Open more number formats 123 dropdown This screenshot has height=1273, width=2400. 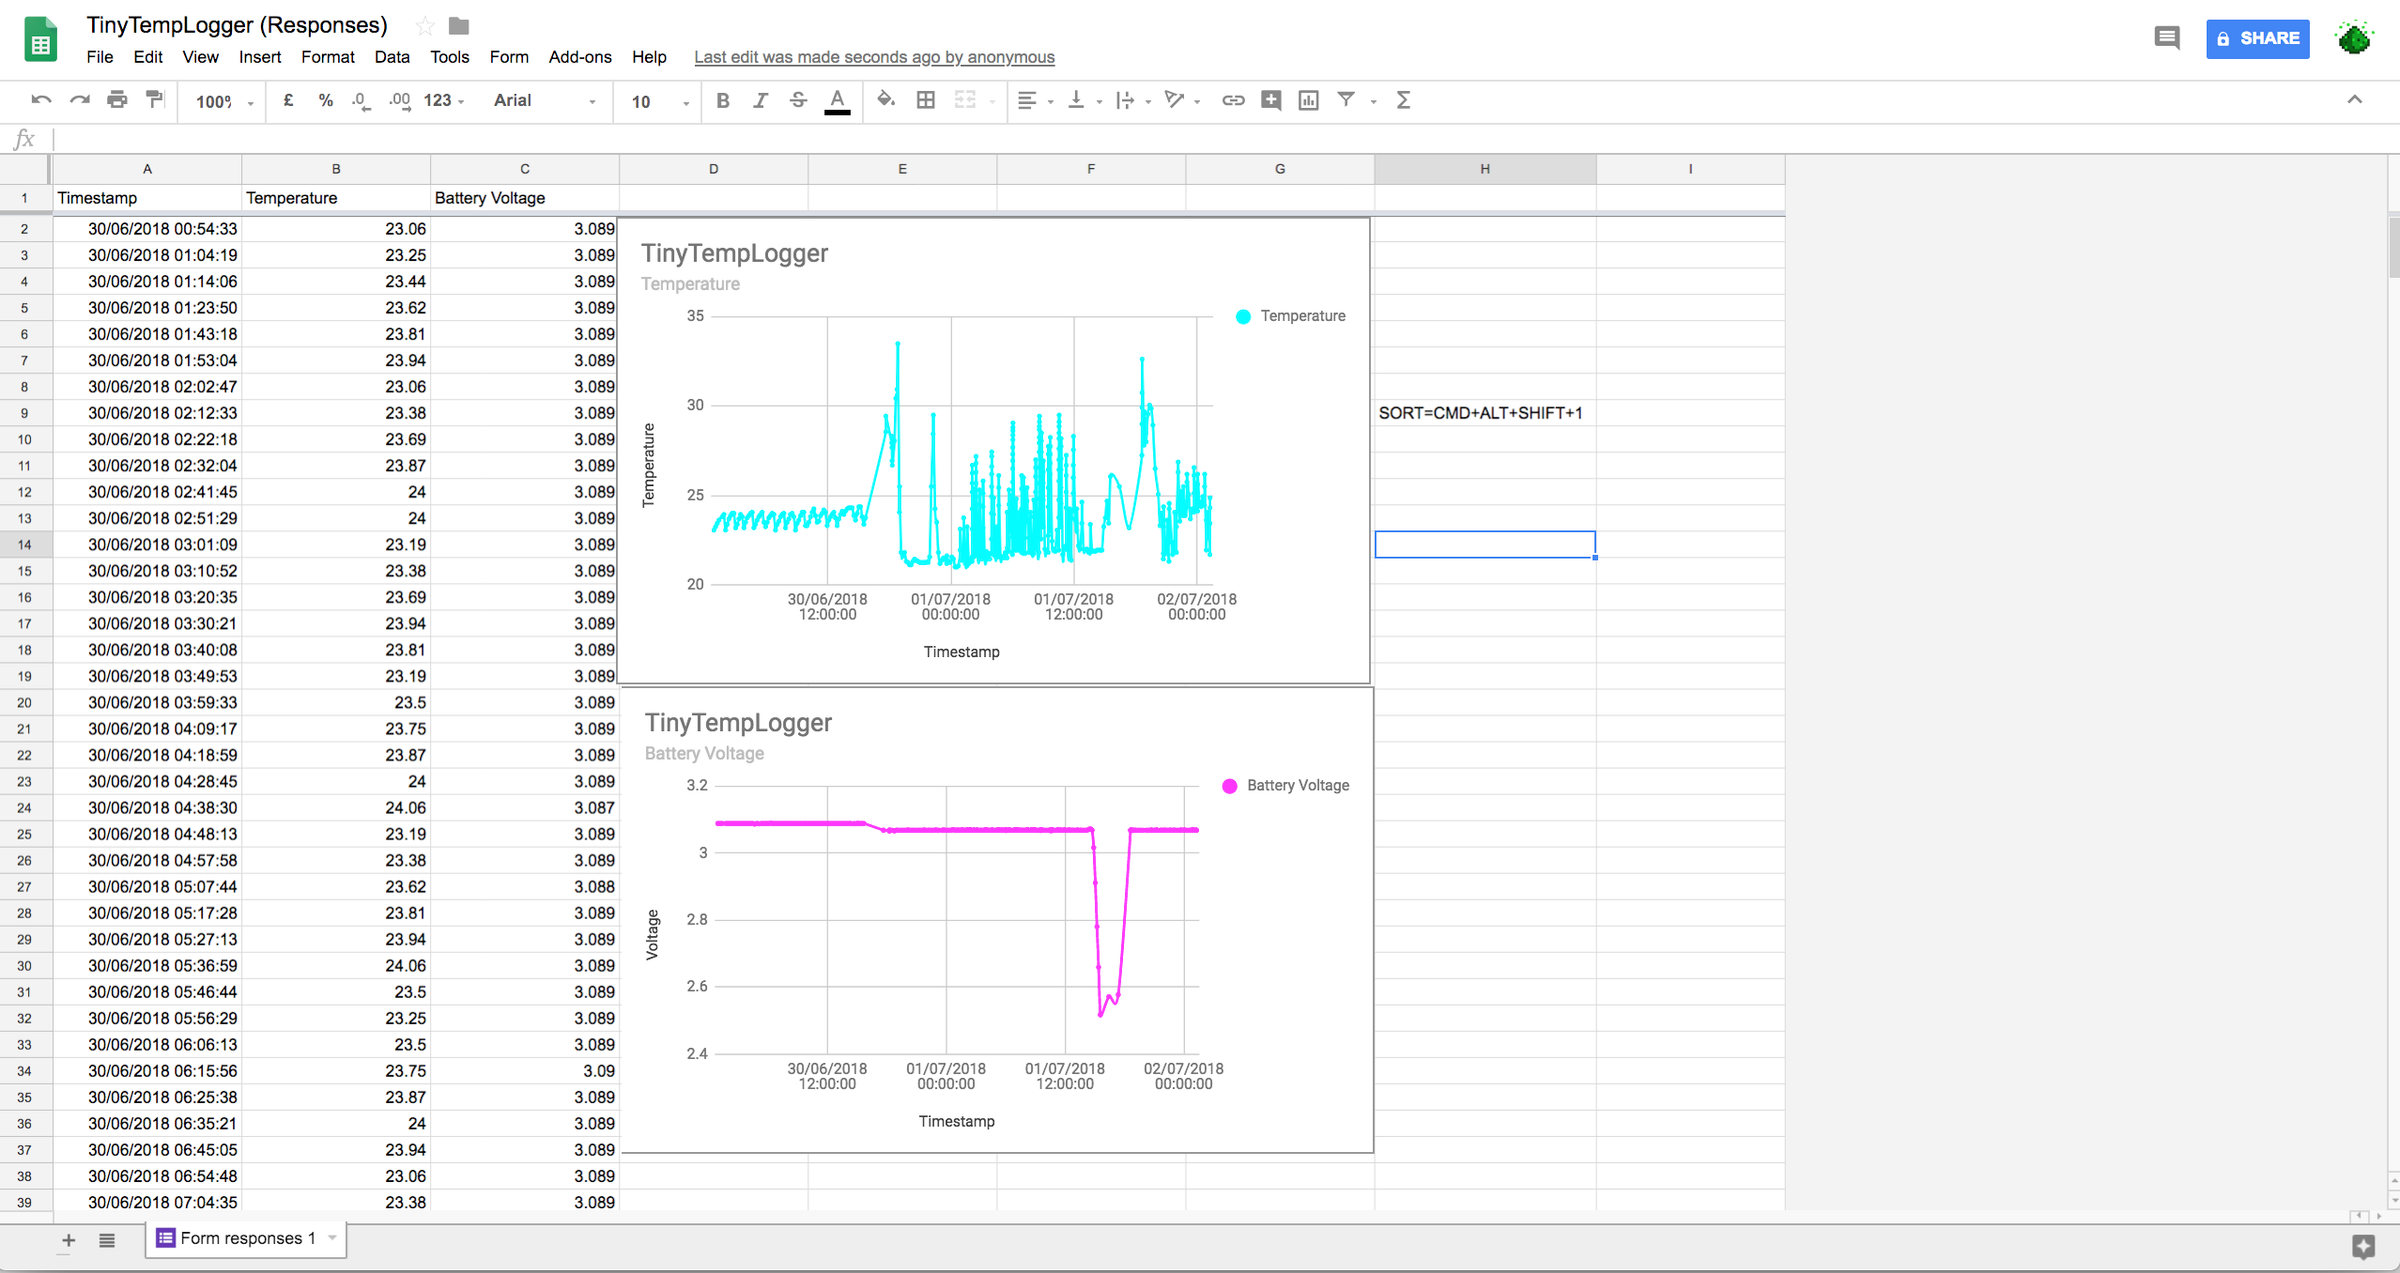[x=444, y=100]
